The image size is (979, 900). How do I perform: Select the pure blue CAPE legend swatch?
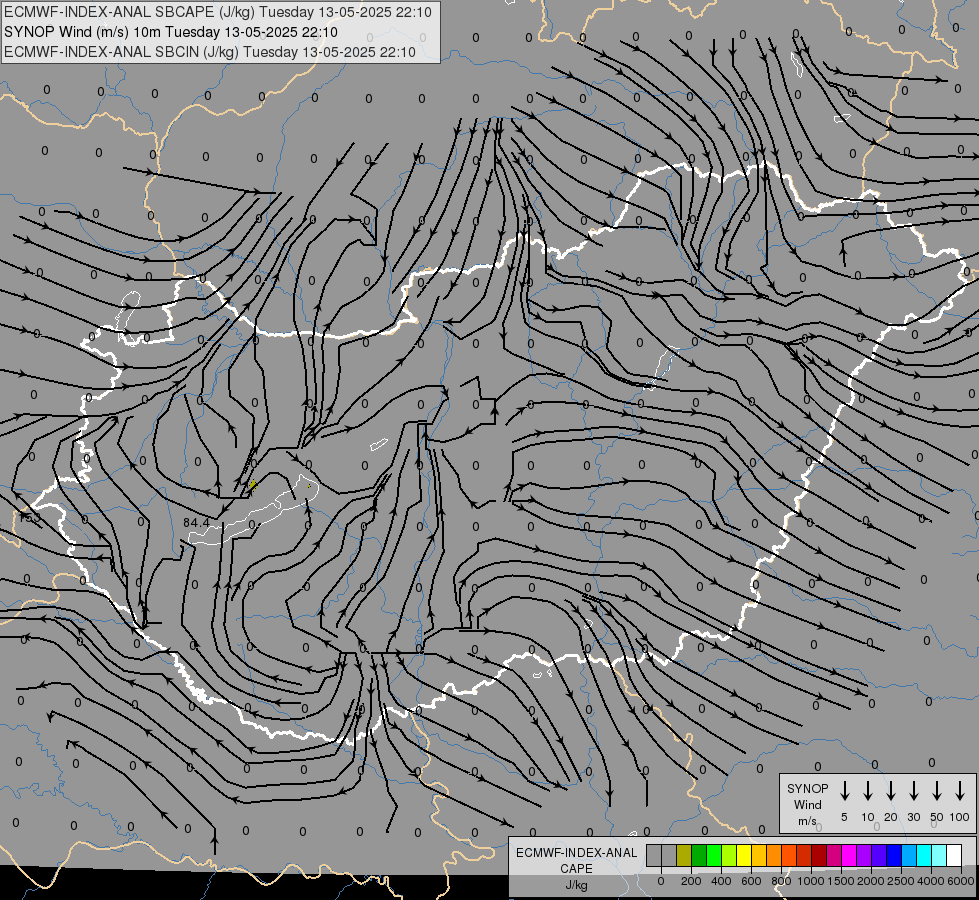(895, 855)
